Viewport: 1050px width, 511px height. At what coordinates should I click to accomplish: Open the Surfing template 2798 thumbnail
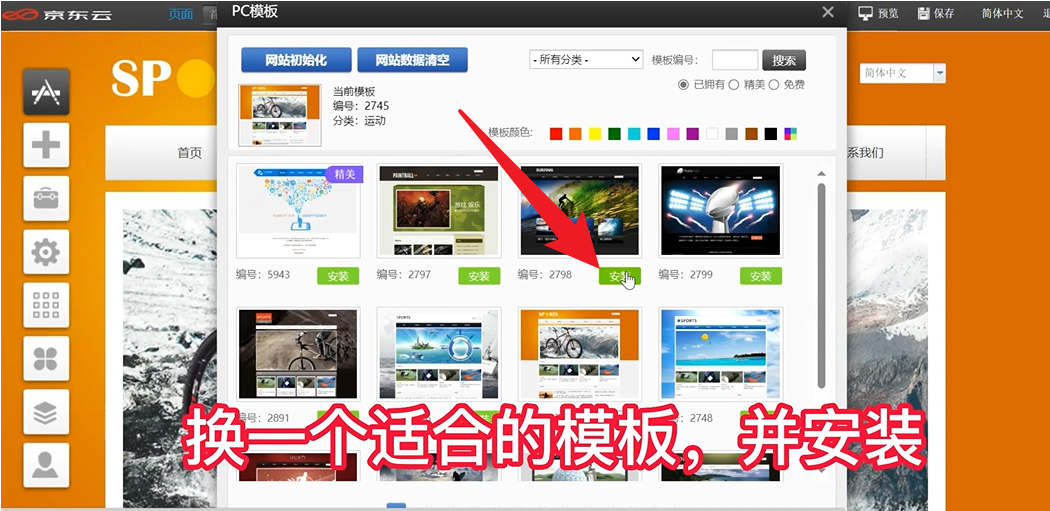tap(580, 210)
